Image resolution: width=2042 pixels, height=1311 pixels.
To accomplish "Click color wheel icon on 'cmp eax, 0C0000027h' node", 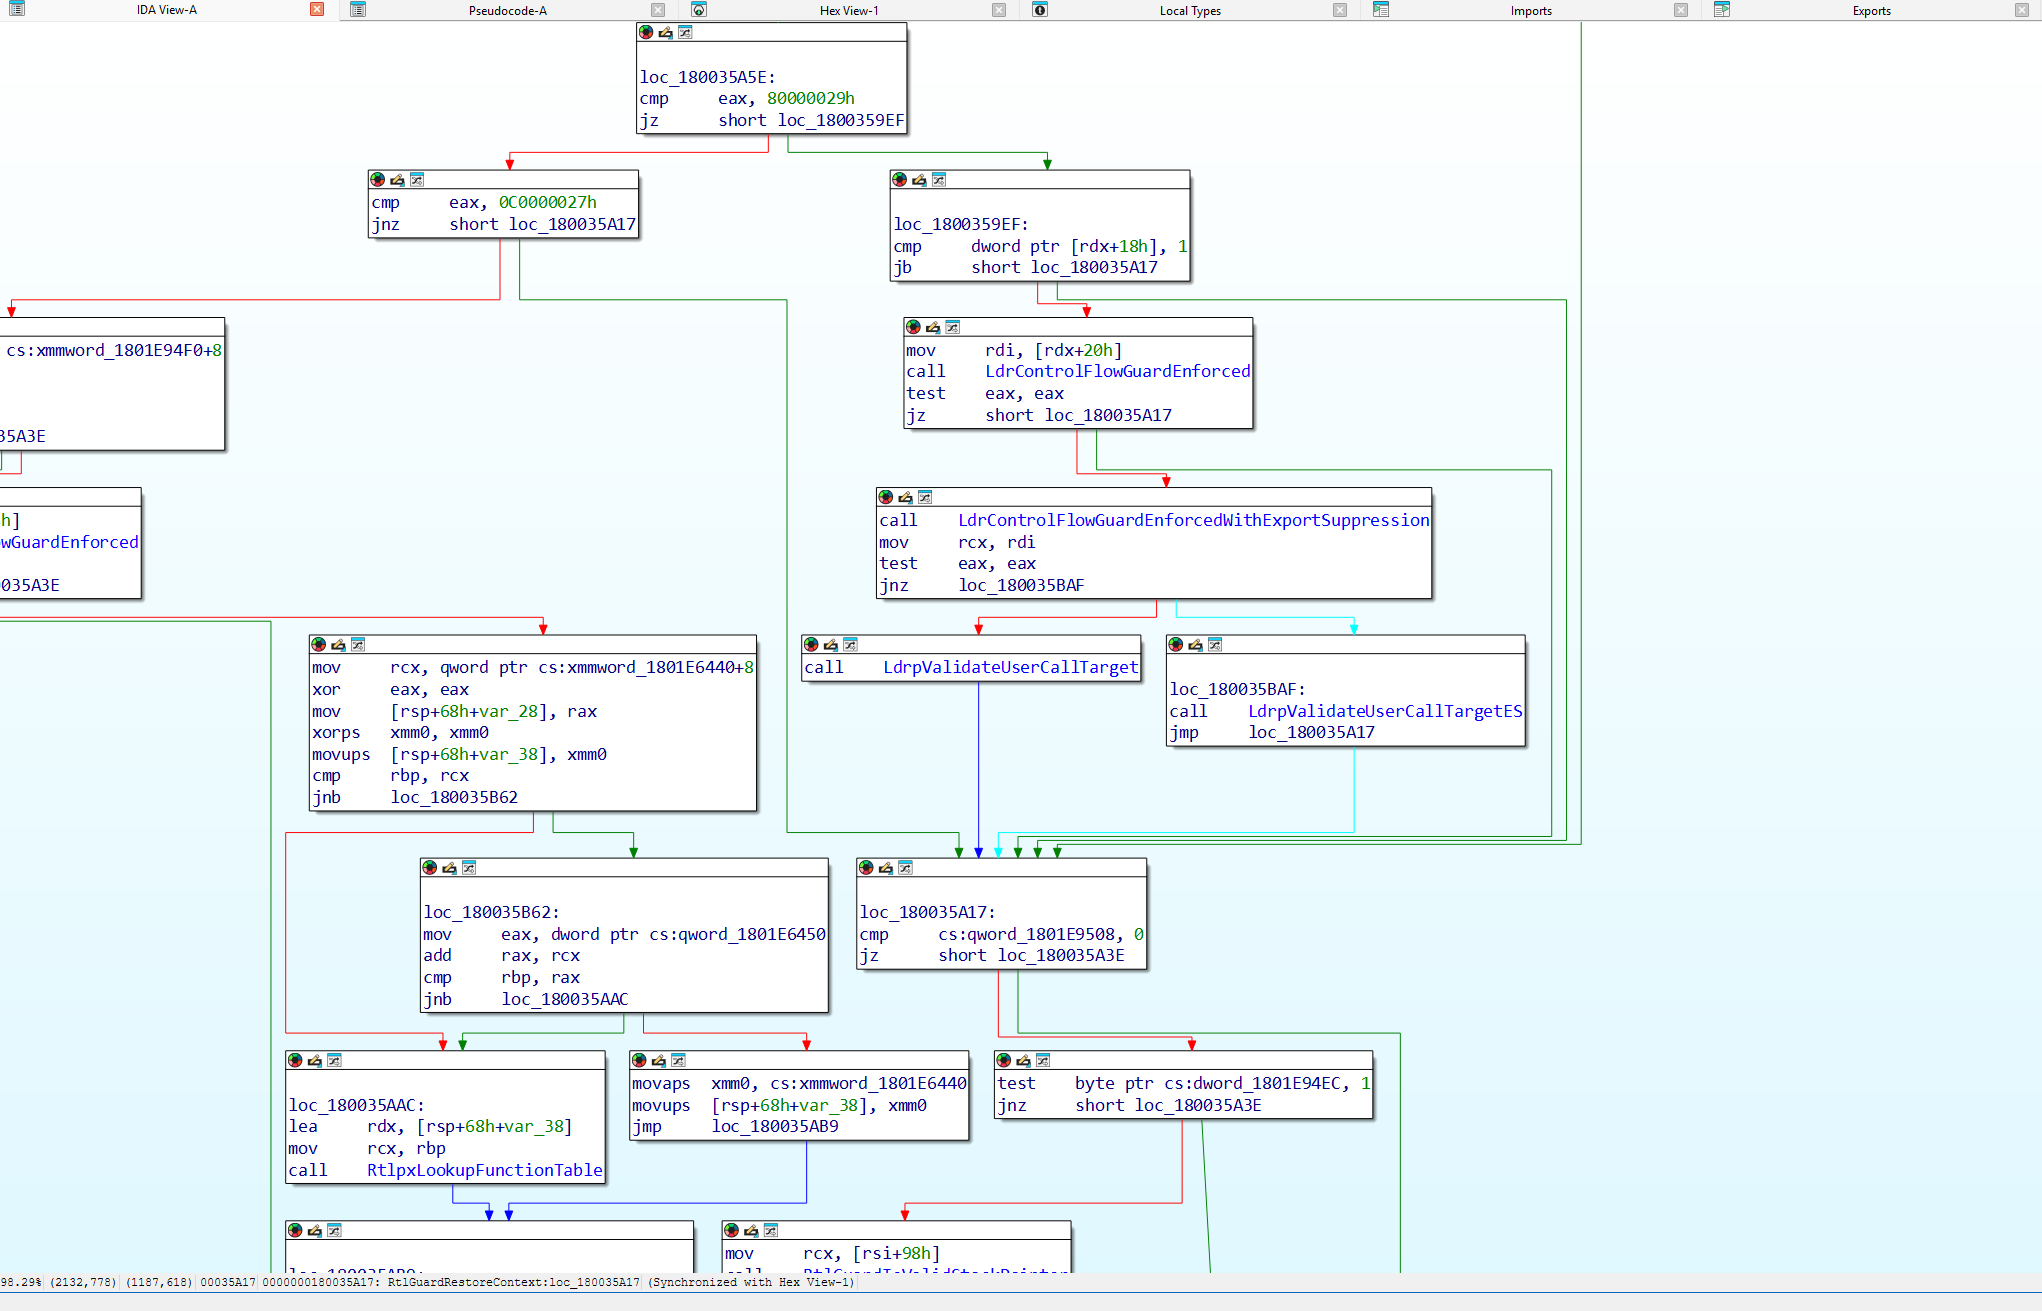I will tap(378, 180).
